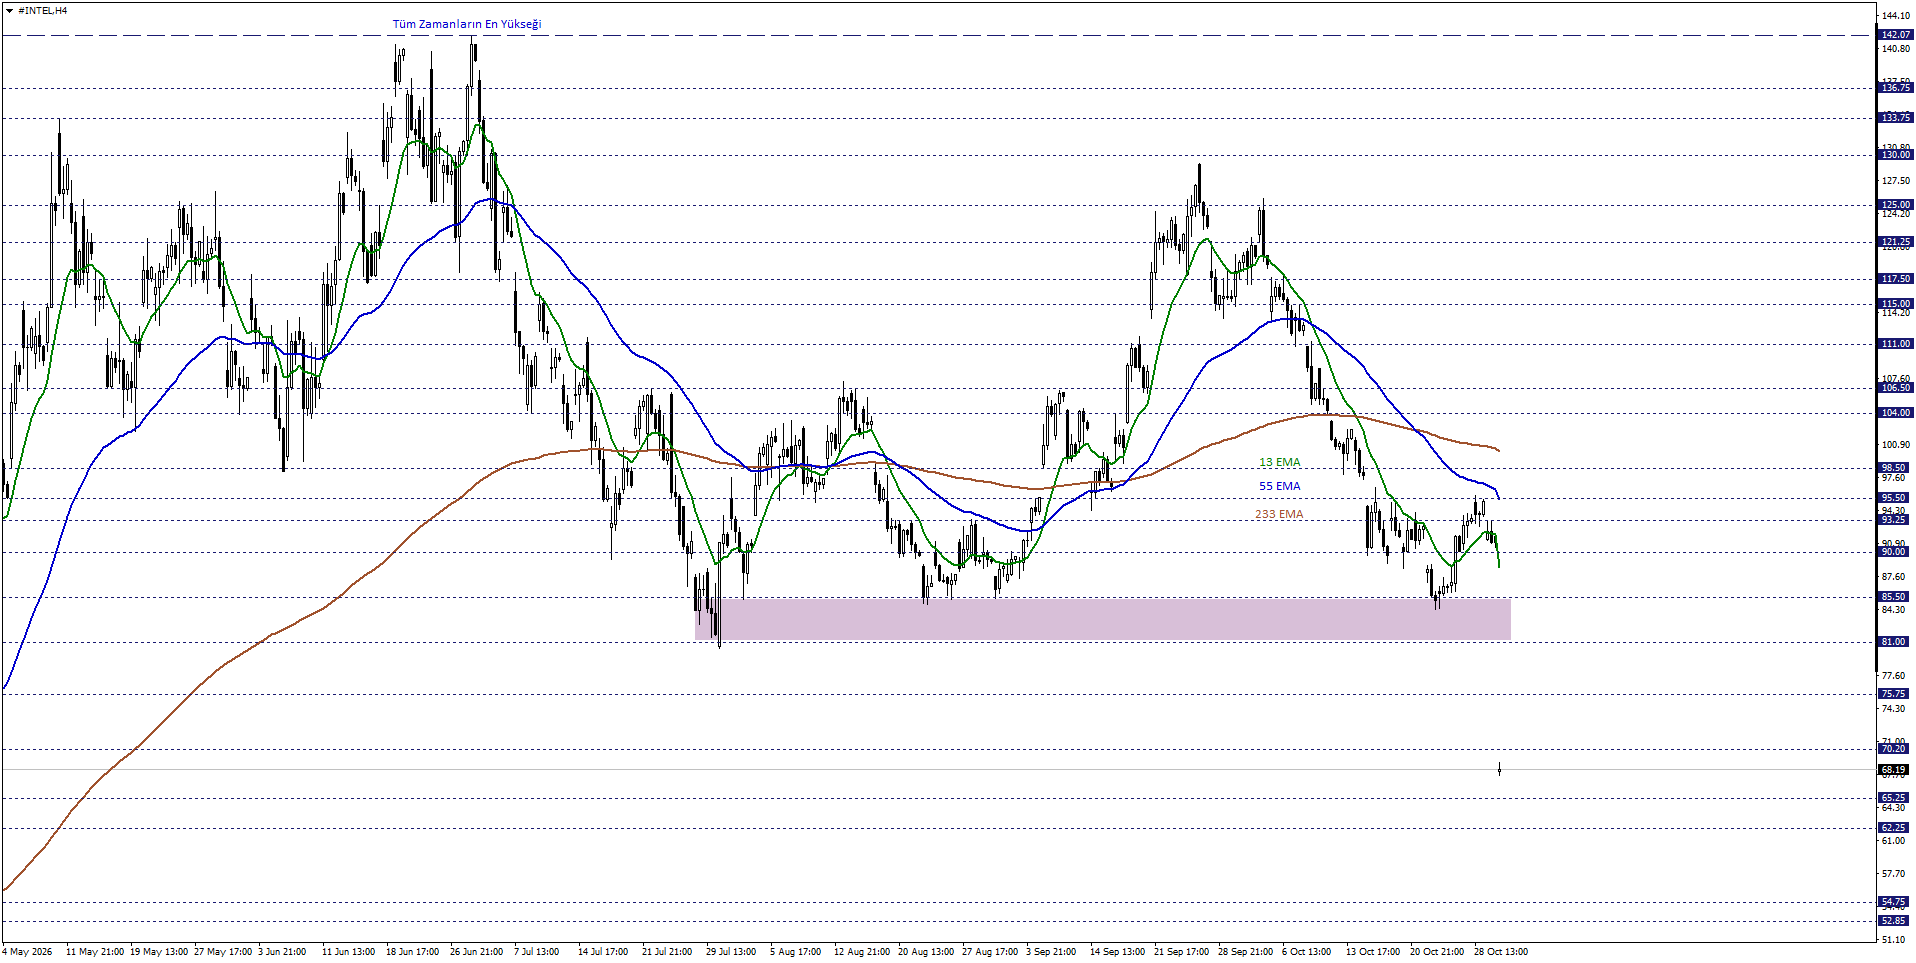Click the '4 May 2026' date label
The height and width of the screenshot is (963, 1916).
28,951
